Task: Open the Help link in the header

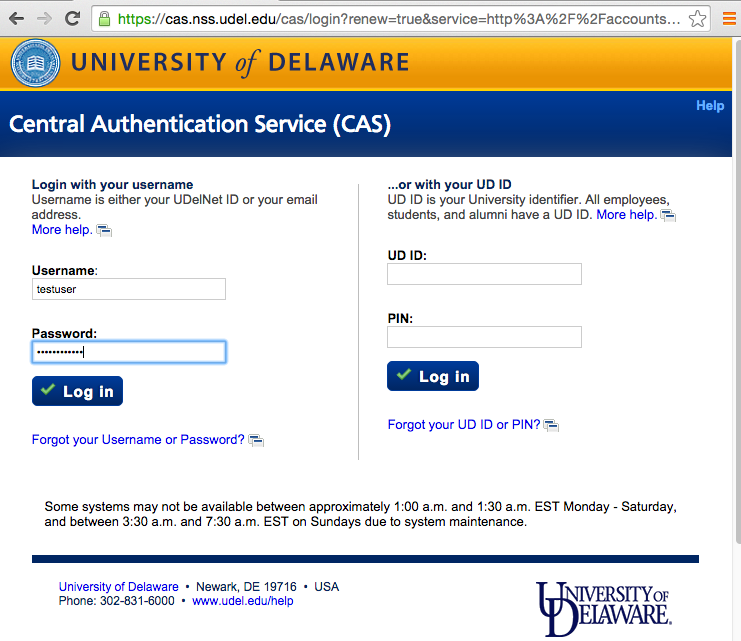Action: point(710,106)
